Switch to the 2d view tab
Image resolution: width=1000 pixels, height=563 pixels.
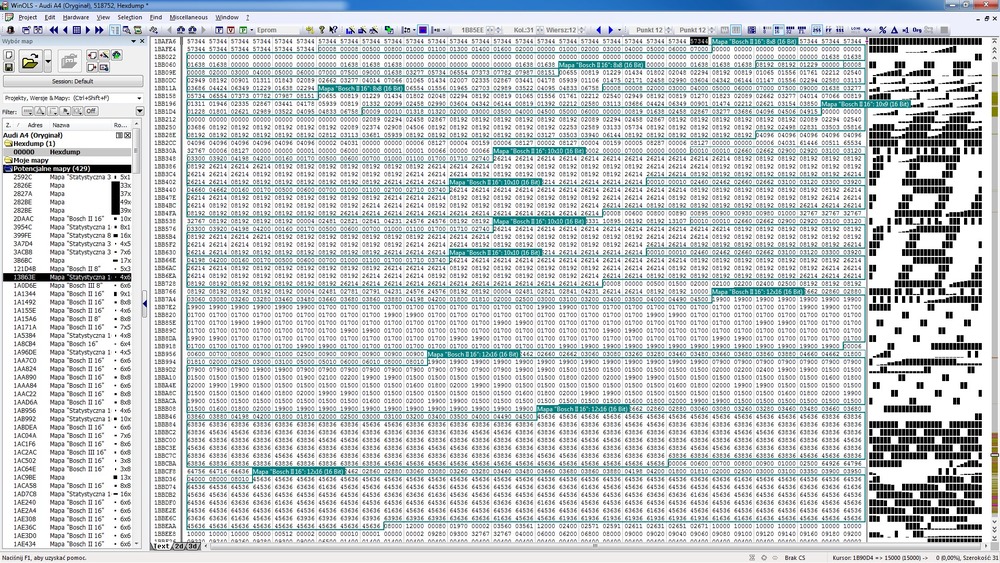179,546
